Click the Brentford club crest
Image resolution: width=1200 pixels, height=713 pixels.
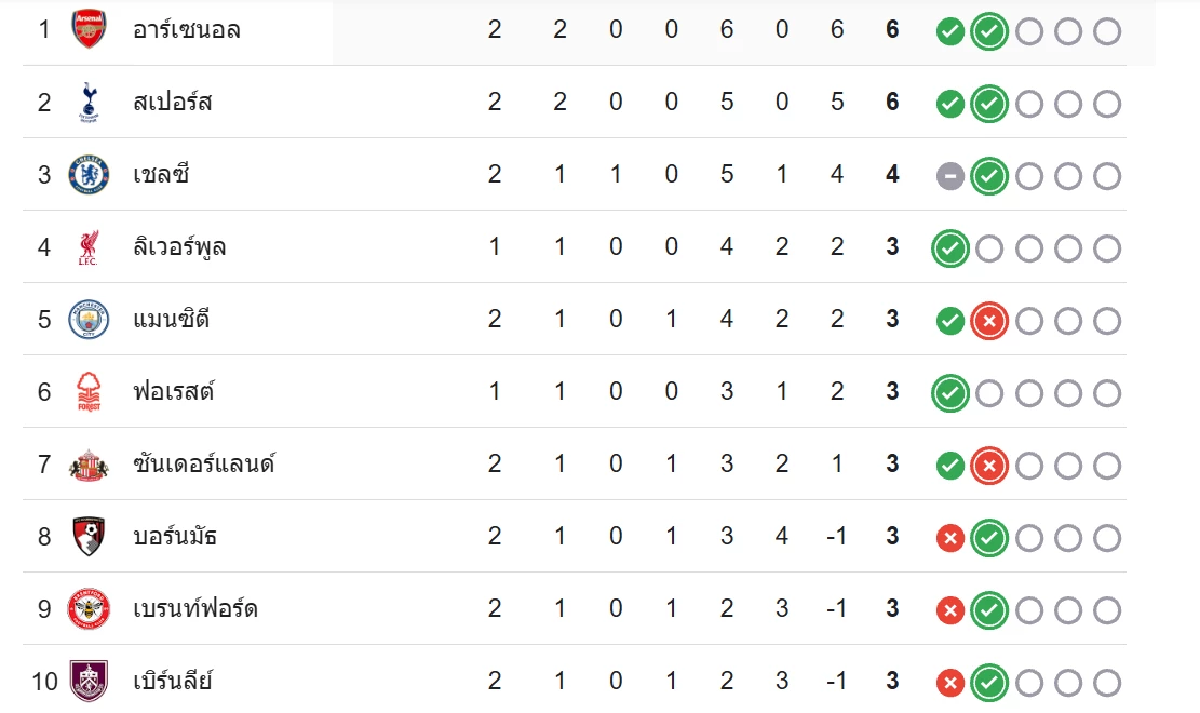coord(88,608)
